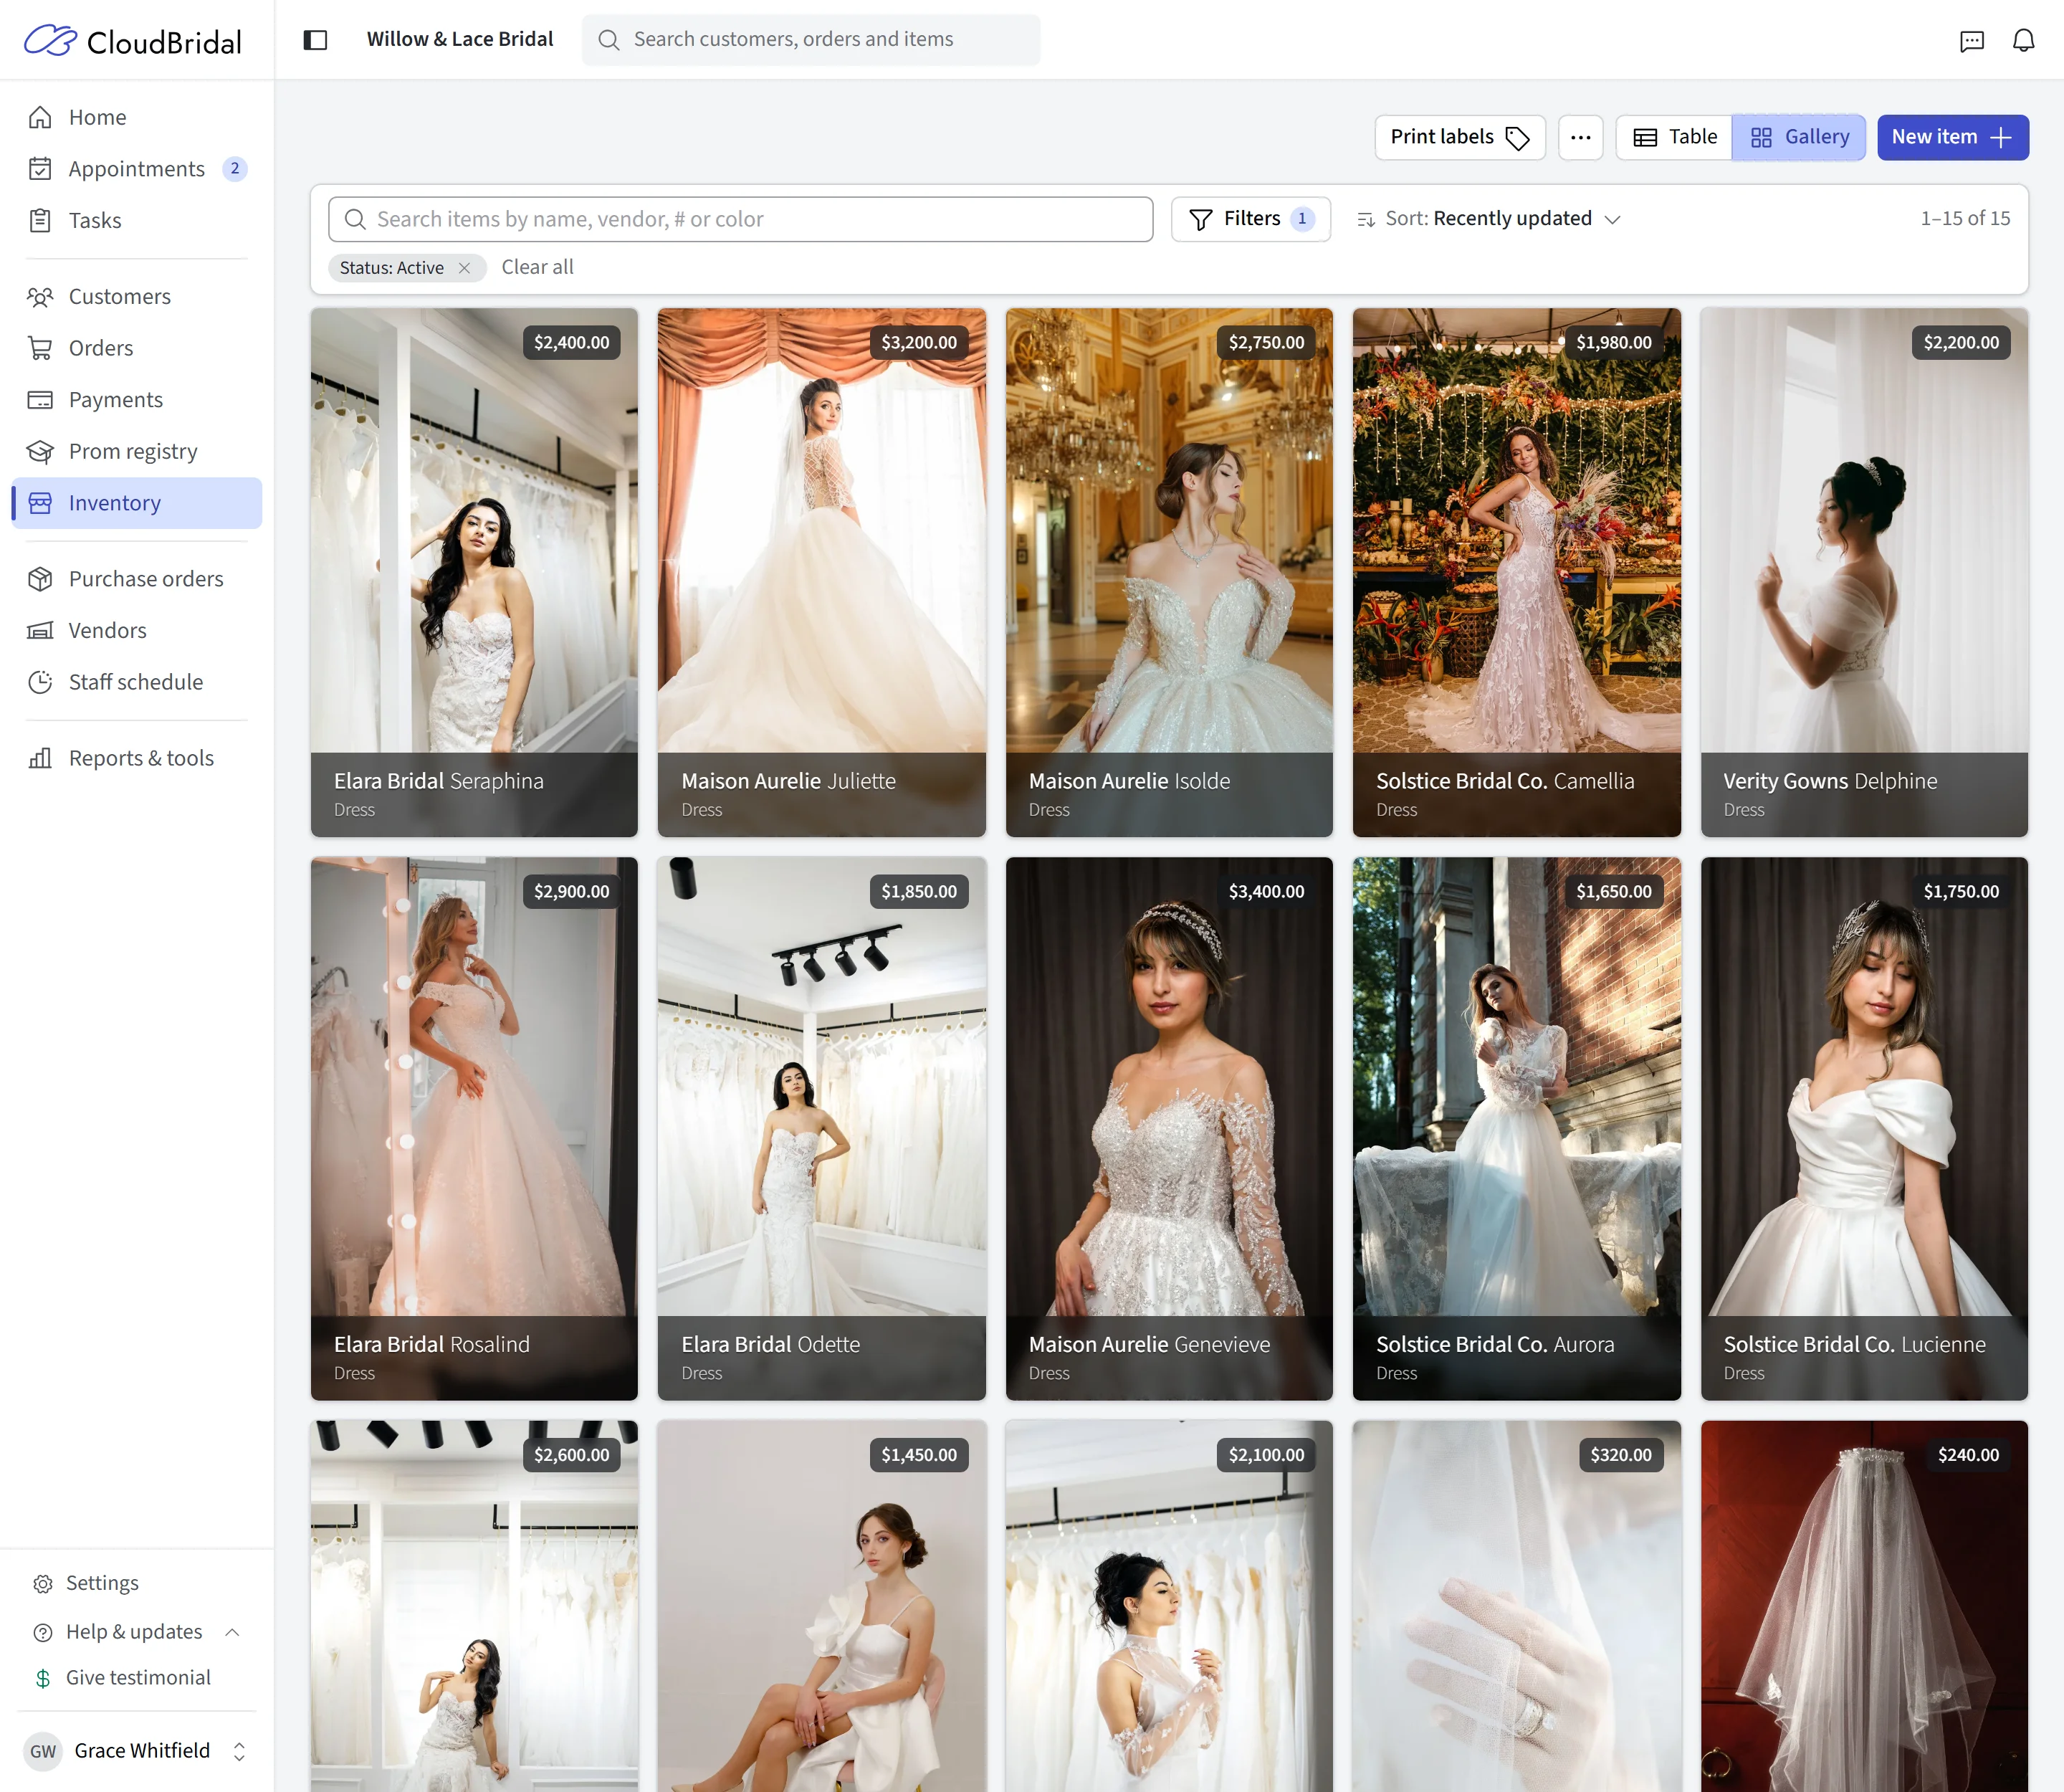Open the Filters panel

[1250, 219]
